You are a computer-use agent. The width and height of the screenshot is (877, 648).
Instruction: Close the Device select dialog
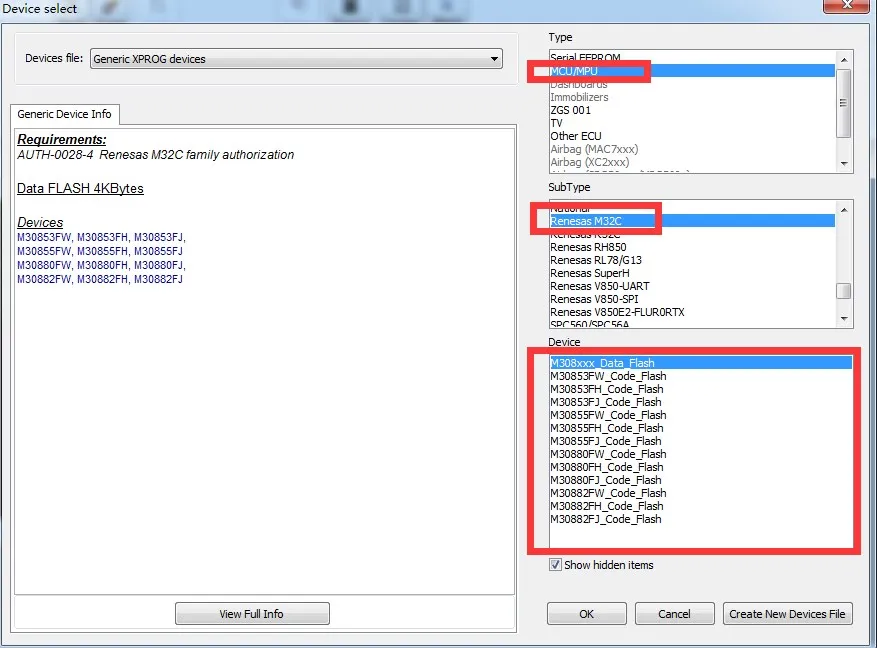[x=847, y=4]
